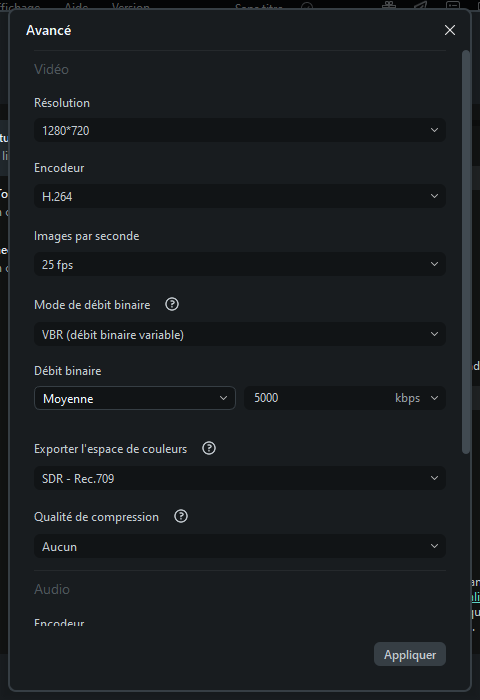This screenshot has width=480, height=700.
Task: Click the help icon next to Exporter l'espace de couleurs
Action: click(x=209, y=448)
